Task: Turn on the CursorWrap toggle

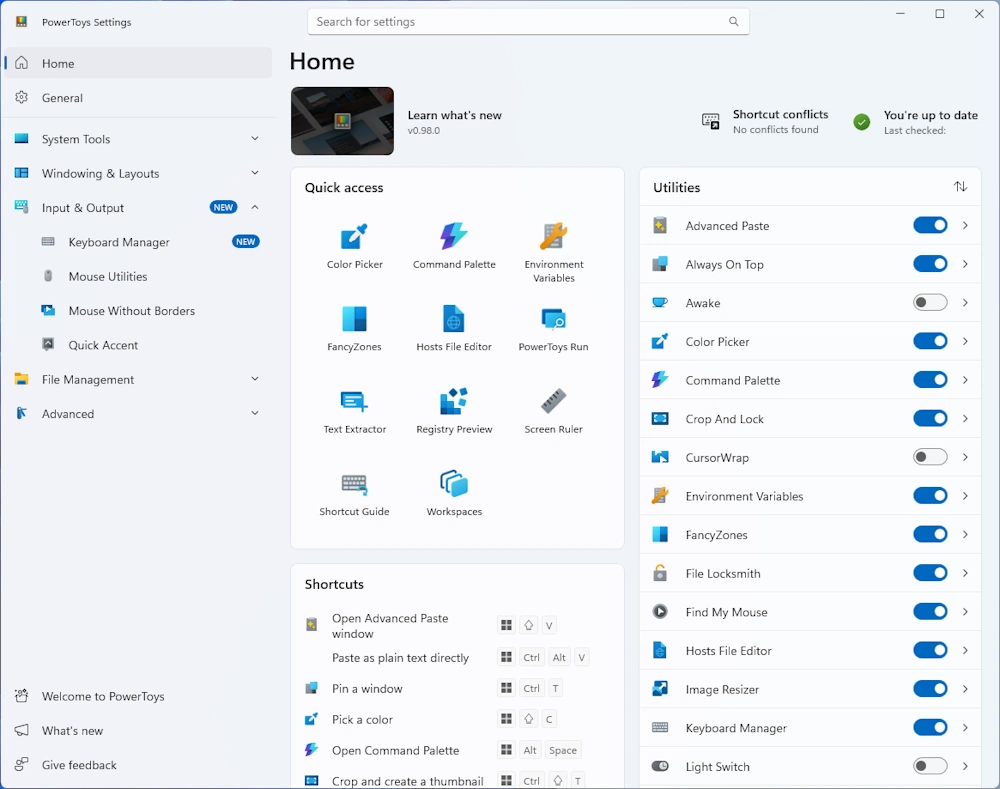Action: coord(929,457)
